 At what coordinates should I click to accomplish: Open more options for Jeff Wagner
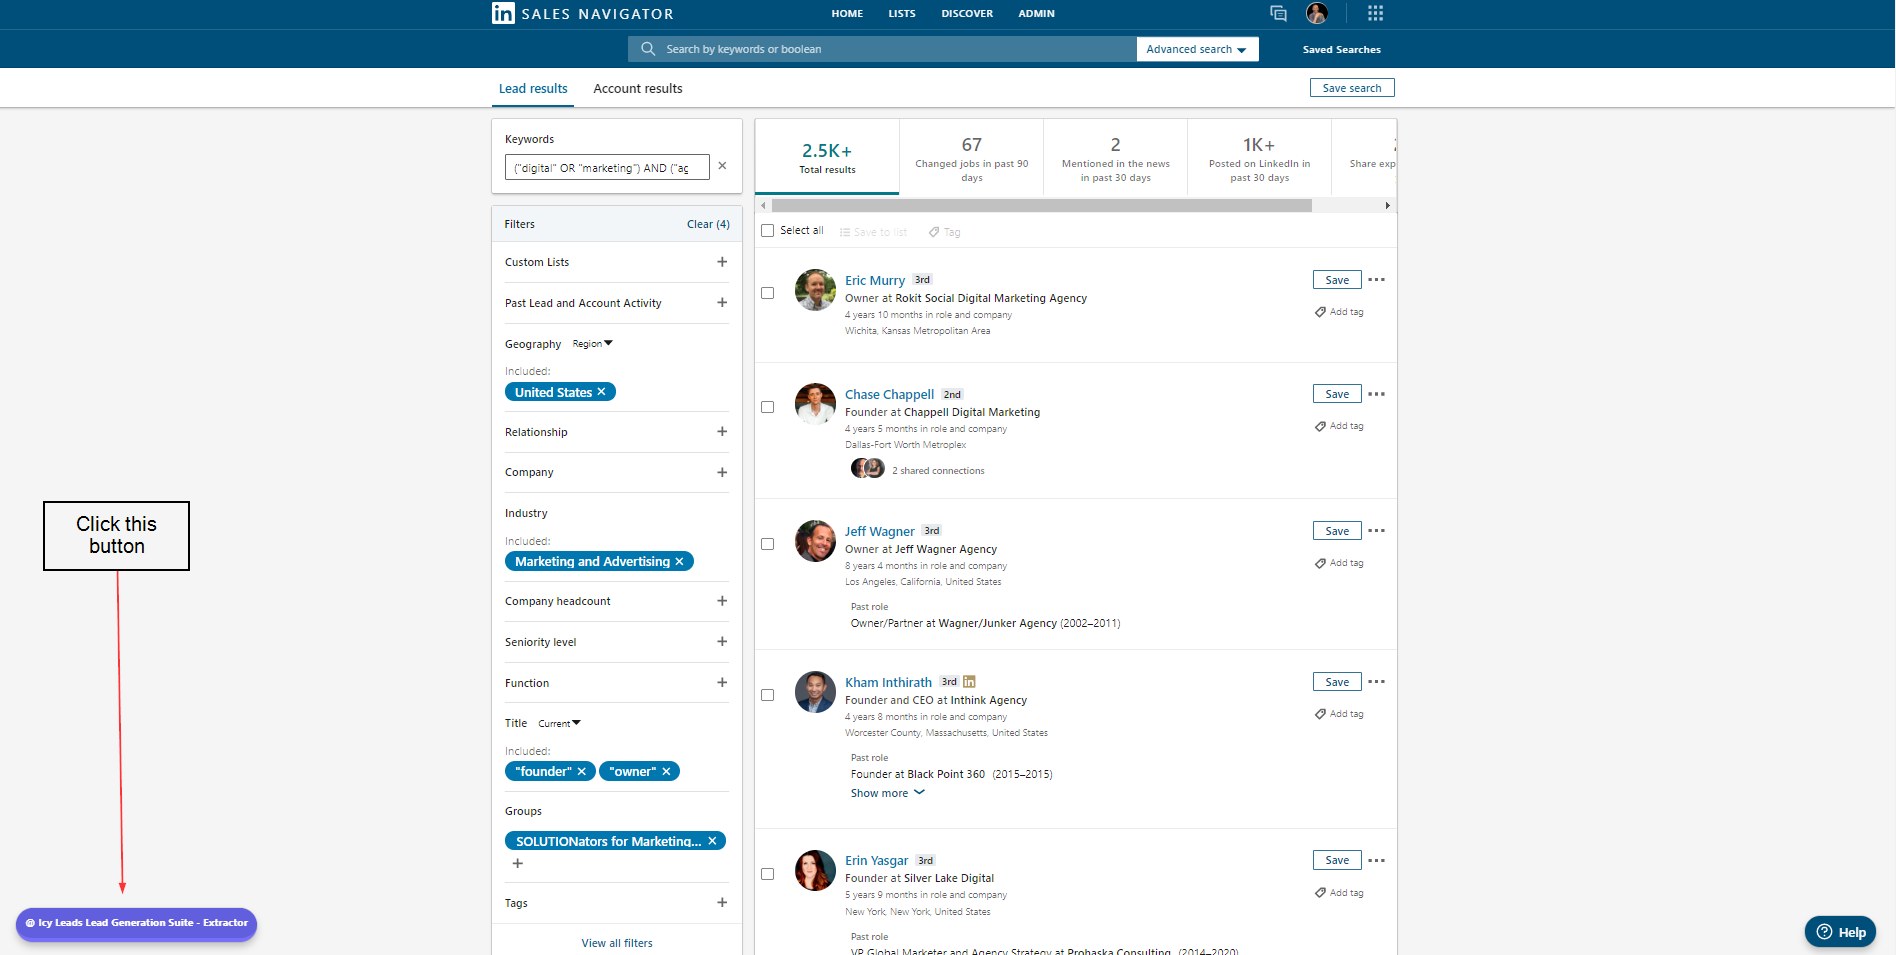click(1376, 531)
